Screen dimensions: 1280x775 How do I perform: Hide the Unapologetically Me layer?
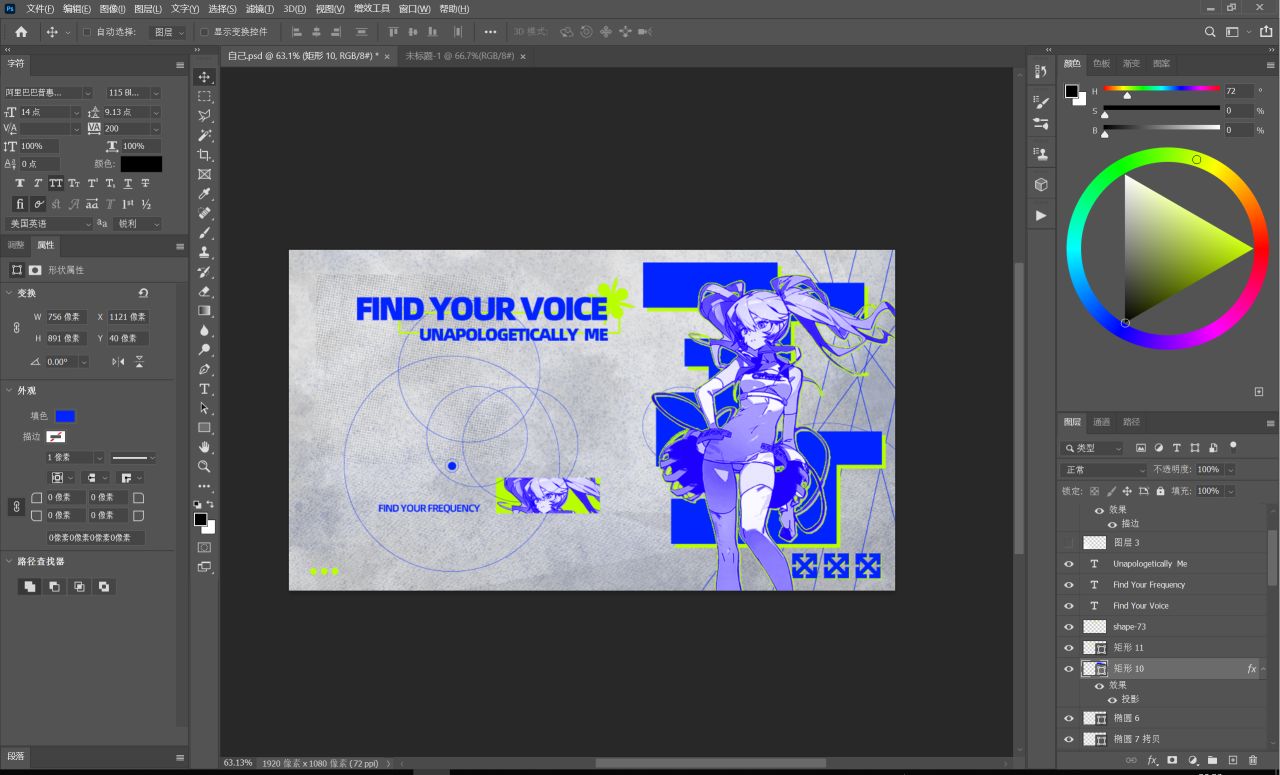coord(1069,564)
